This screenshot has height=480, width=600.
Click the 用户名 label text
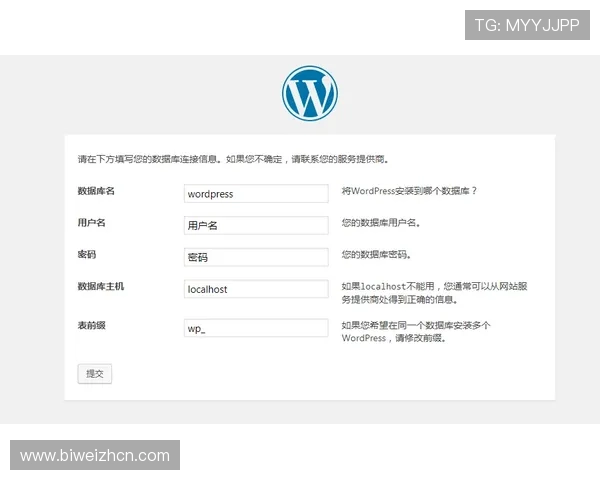pos(91,222)
